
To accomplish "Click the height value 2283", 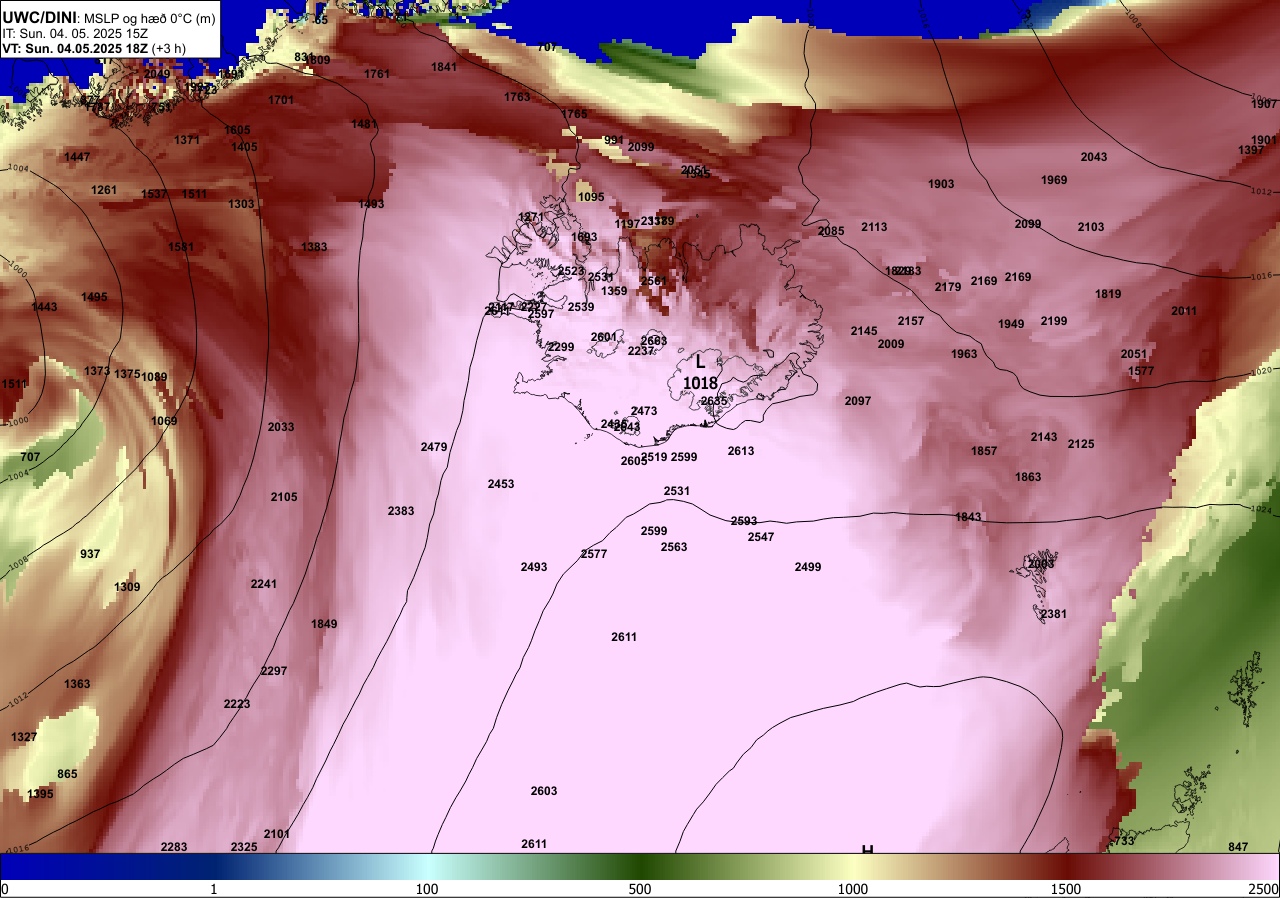I will (174, 847).
